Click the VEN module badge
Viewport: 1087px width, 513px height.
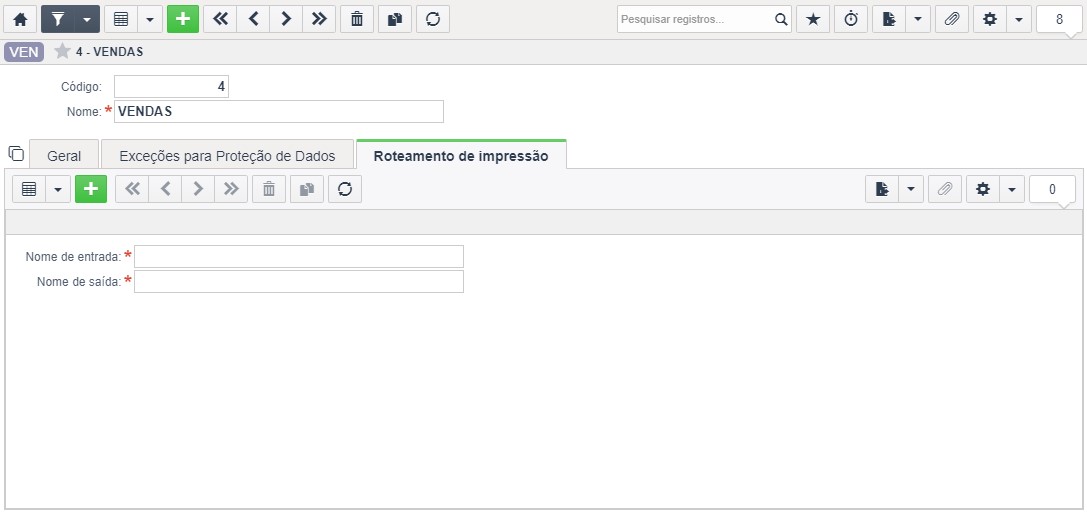[24, 52]
